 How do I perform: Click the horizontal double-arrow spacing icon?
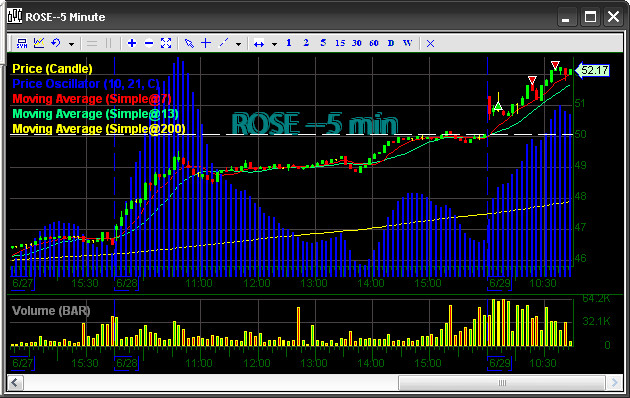pyautogui.click(x=259, y=44)
